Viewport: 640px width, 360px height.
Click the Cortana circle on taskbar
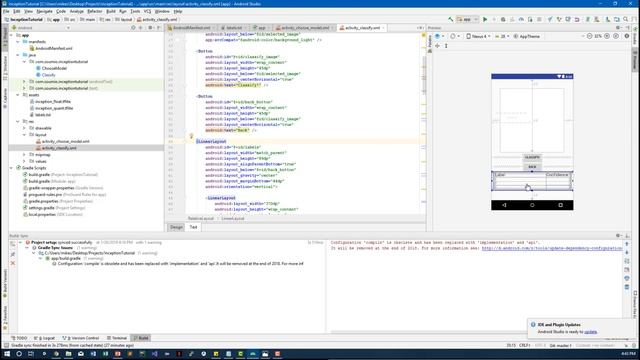(18, 354)
